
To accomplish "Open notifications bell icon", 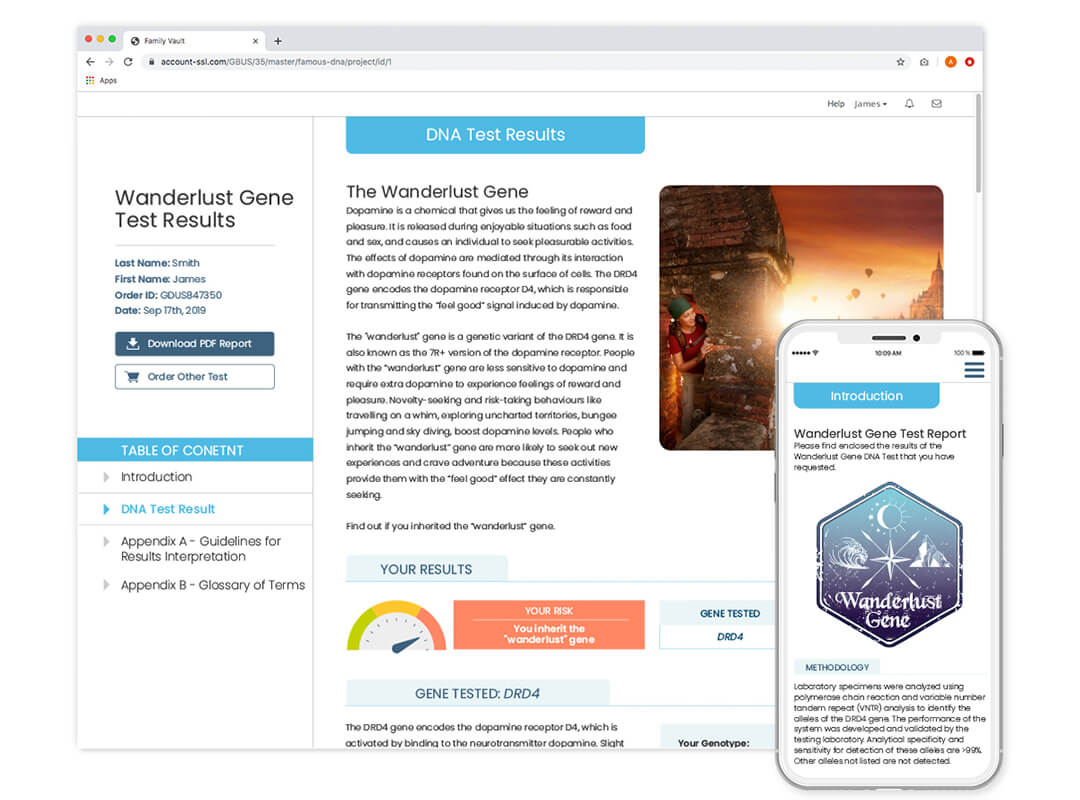I will click(x=909, y=103).
